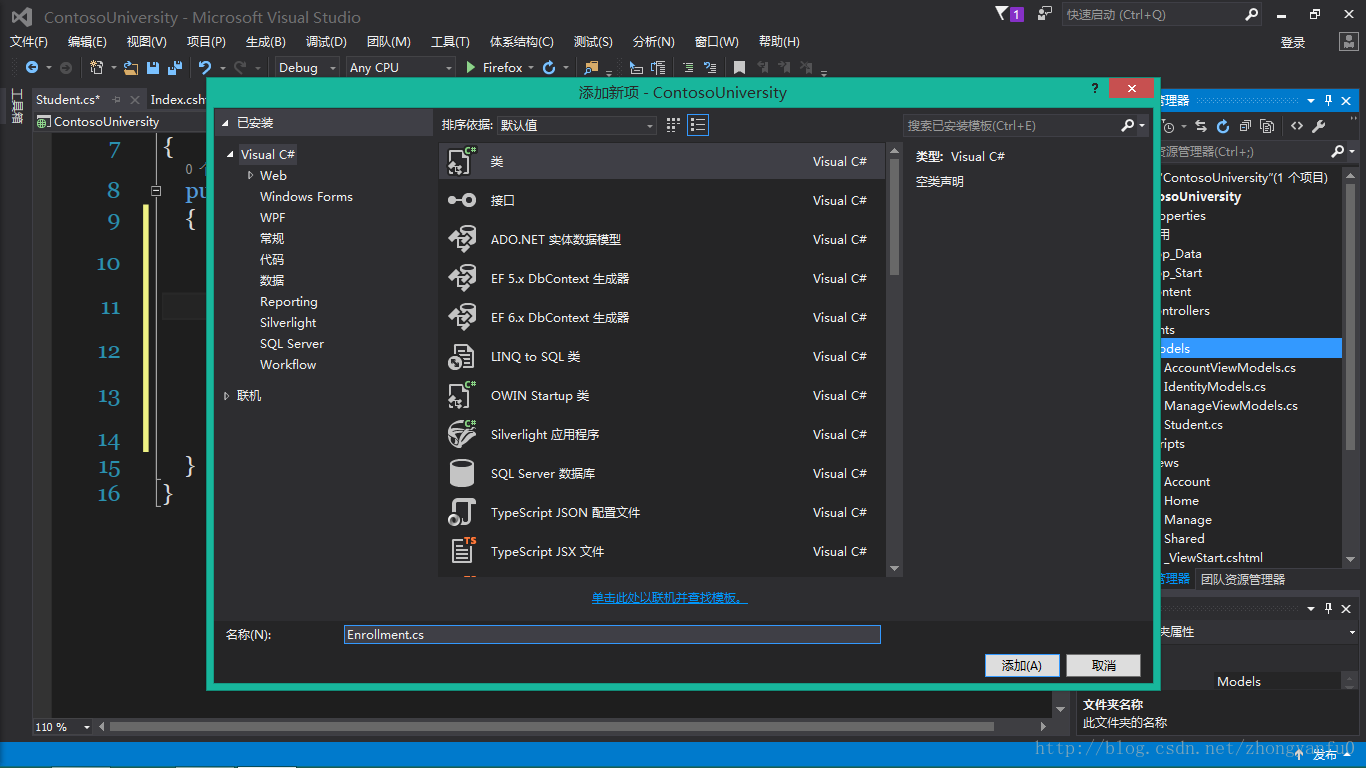The height and width of the screenshot is (768, 1366).
Task: Open the 视图(V) menu
Action: tap(146, 42)
